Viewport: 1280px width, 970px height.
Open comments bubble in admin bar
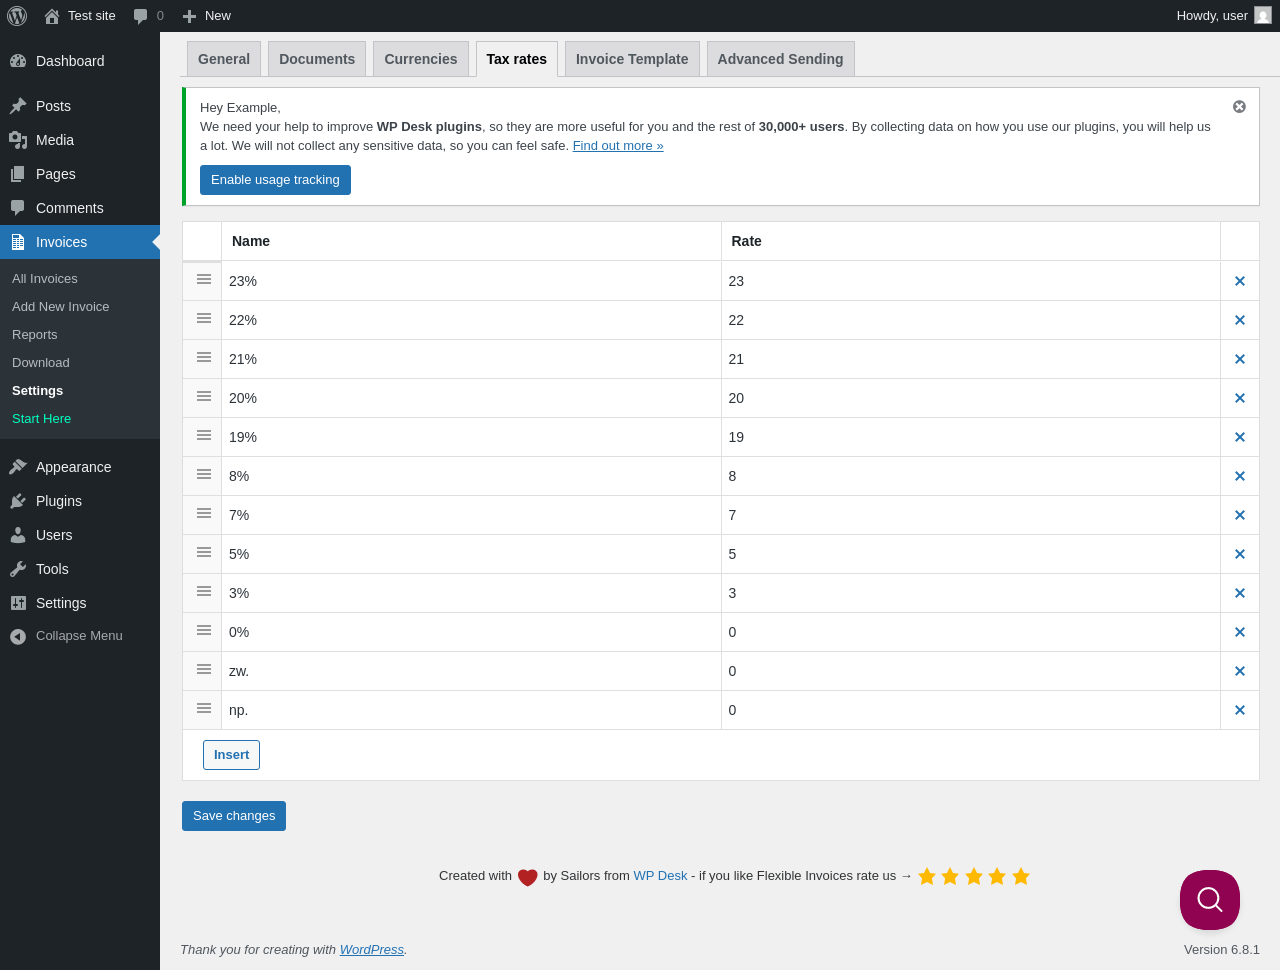[148, 16]
